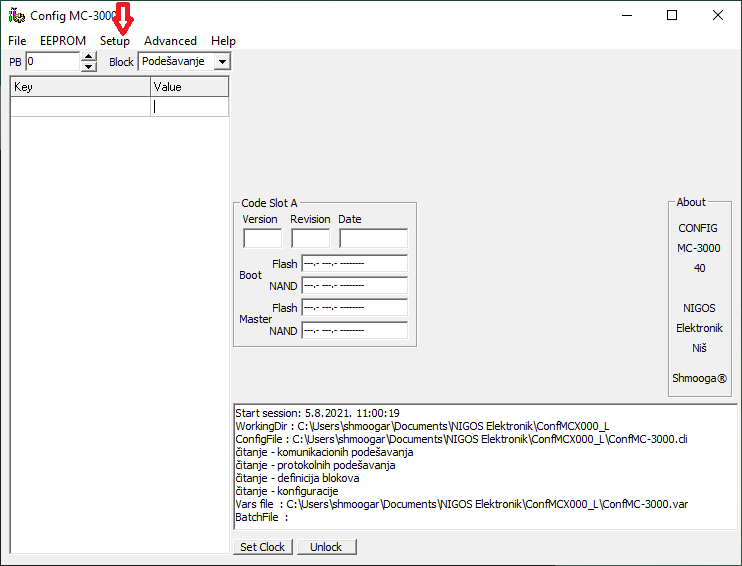742x566 pixels.
Task: Click the Value column header
Action: [189, 87]
